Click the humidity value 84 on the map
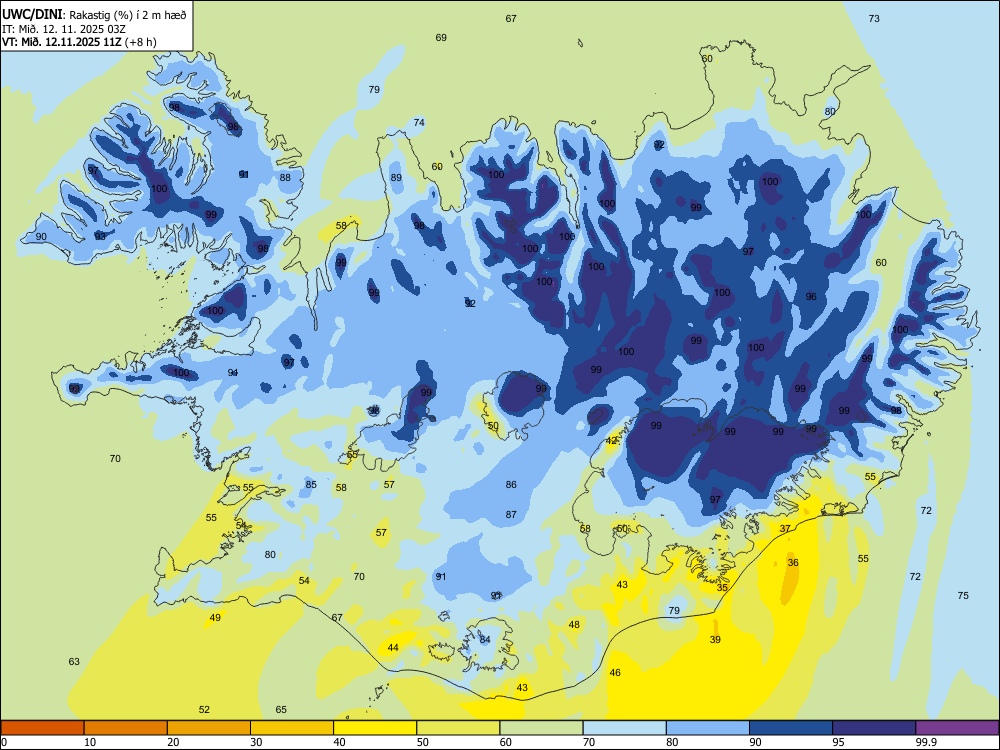Viewport: 1000px width, 750px height. (x=485, y=640)
